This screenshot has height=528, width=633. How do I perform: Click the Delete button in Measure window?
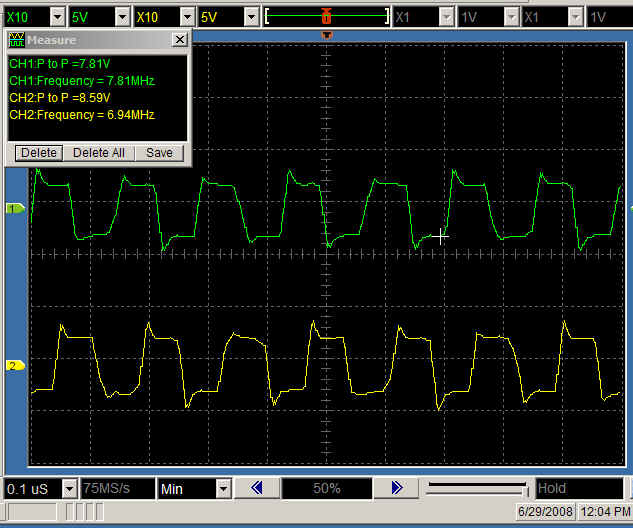click(39, 153)
